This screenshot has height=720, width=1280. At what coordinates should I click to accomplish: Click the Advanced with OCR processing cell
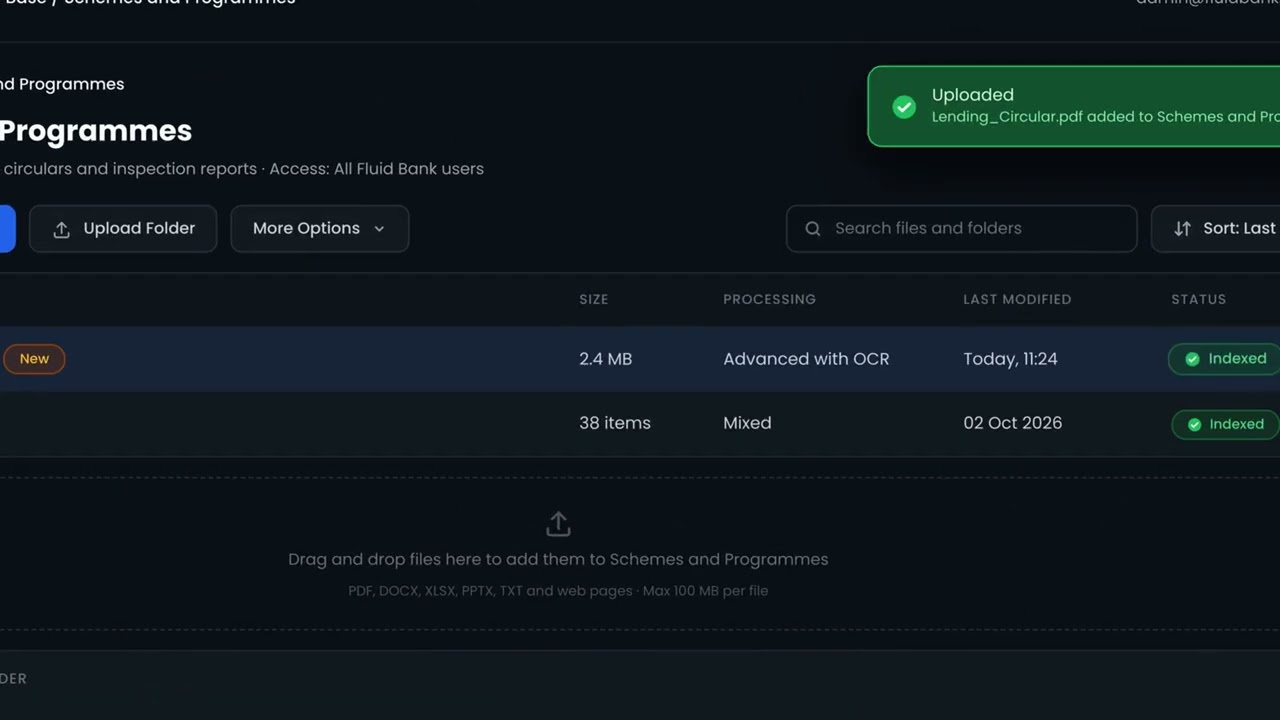[x=806, y=359]
